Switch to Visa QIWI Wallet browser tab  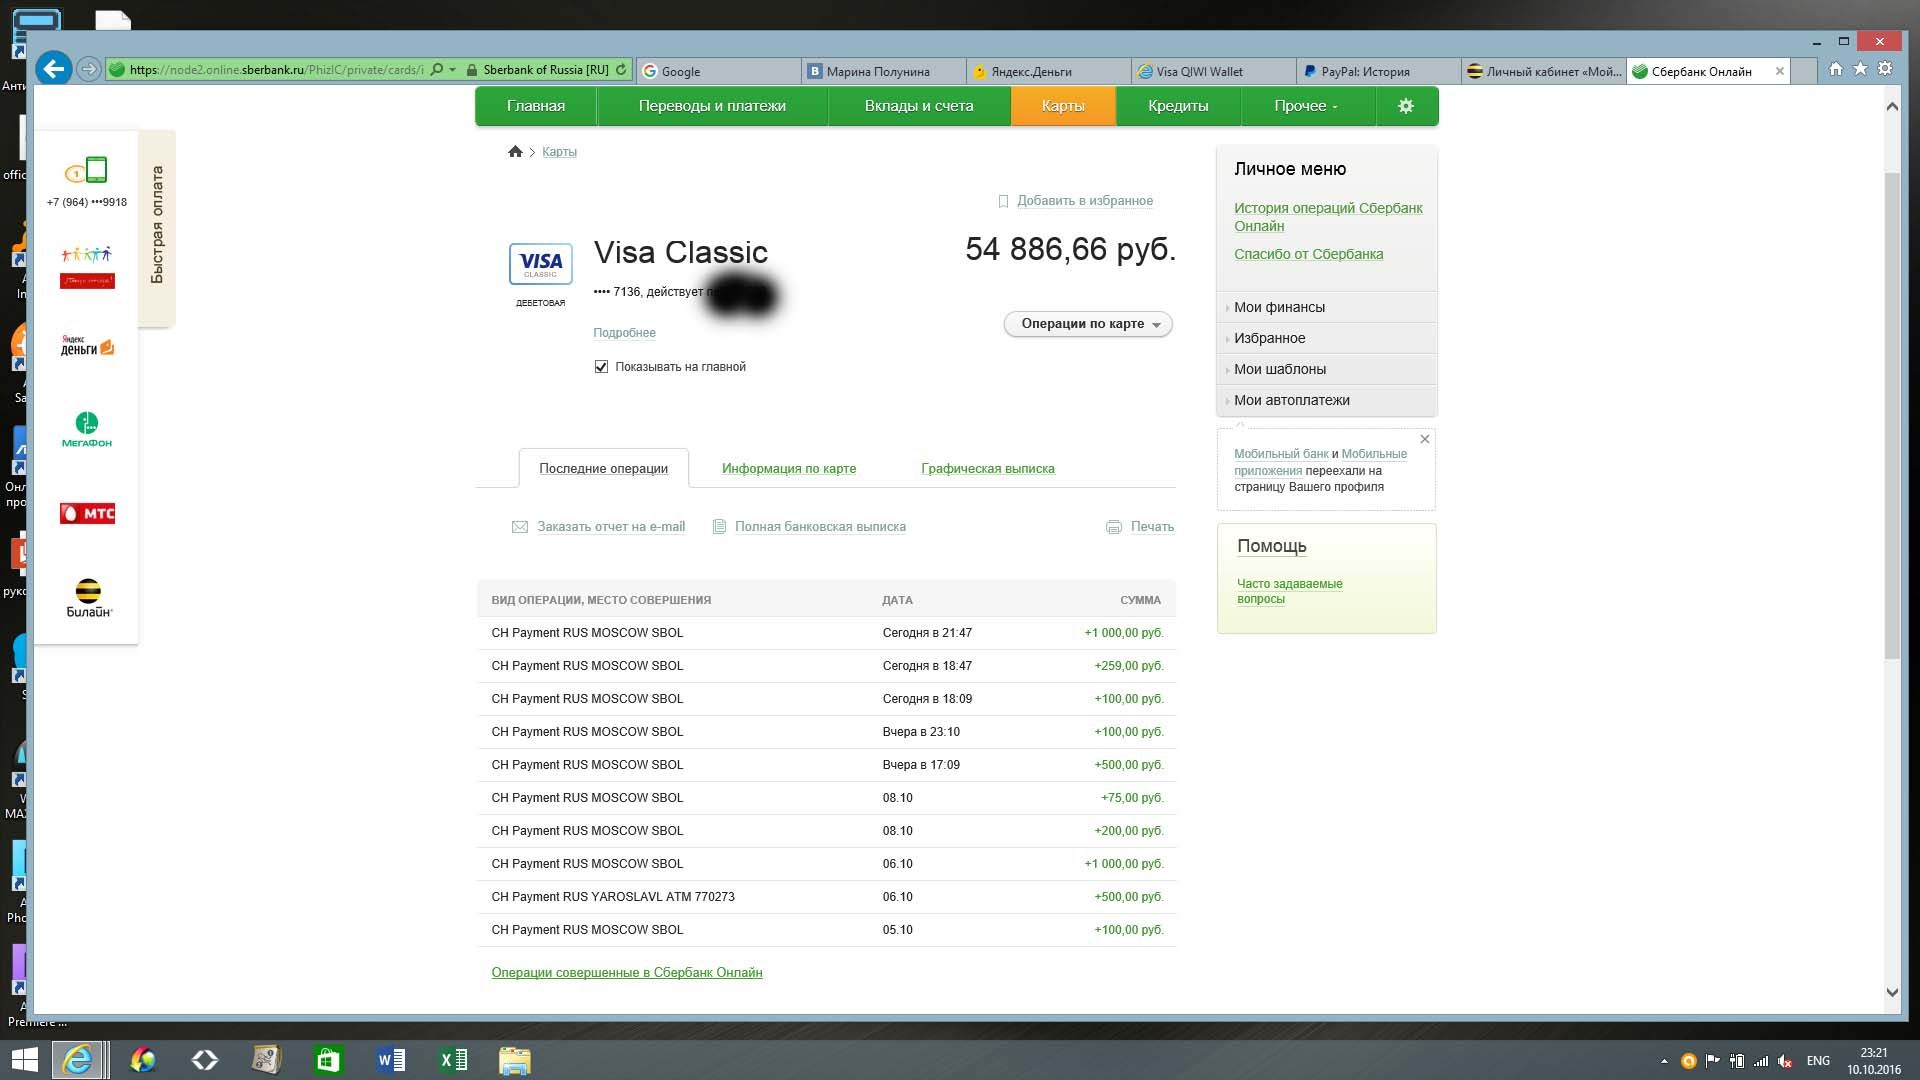(x=1214, y=71)
